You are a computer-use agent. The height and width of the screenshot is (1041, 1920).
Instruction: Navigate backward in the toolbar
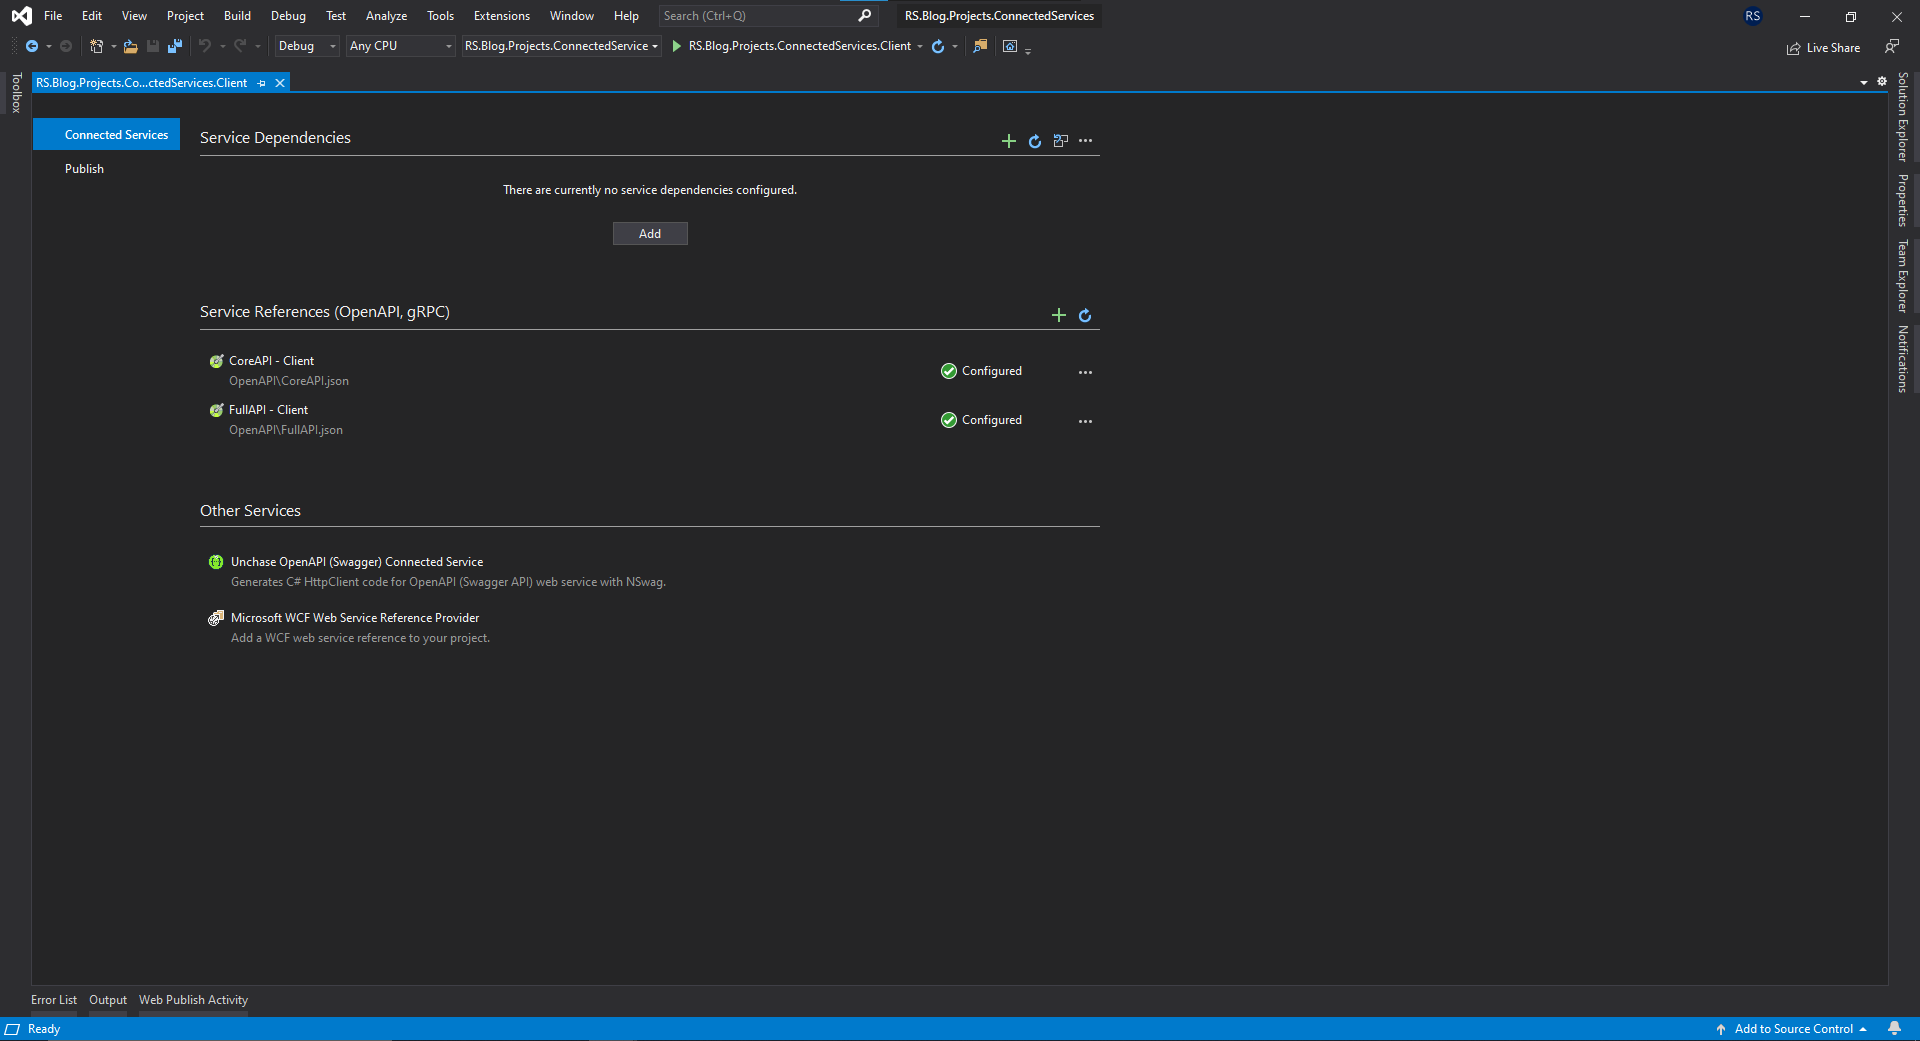click(32, 46)
